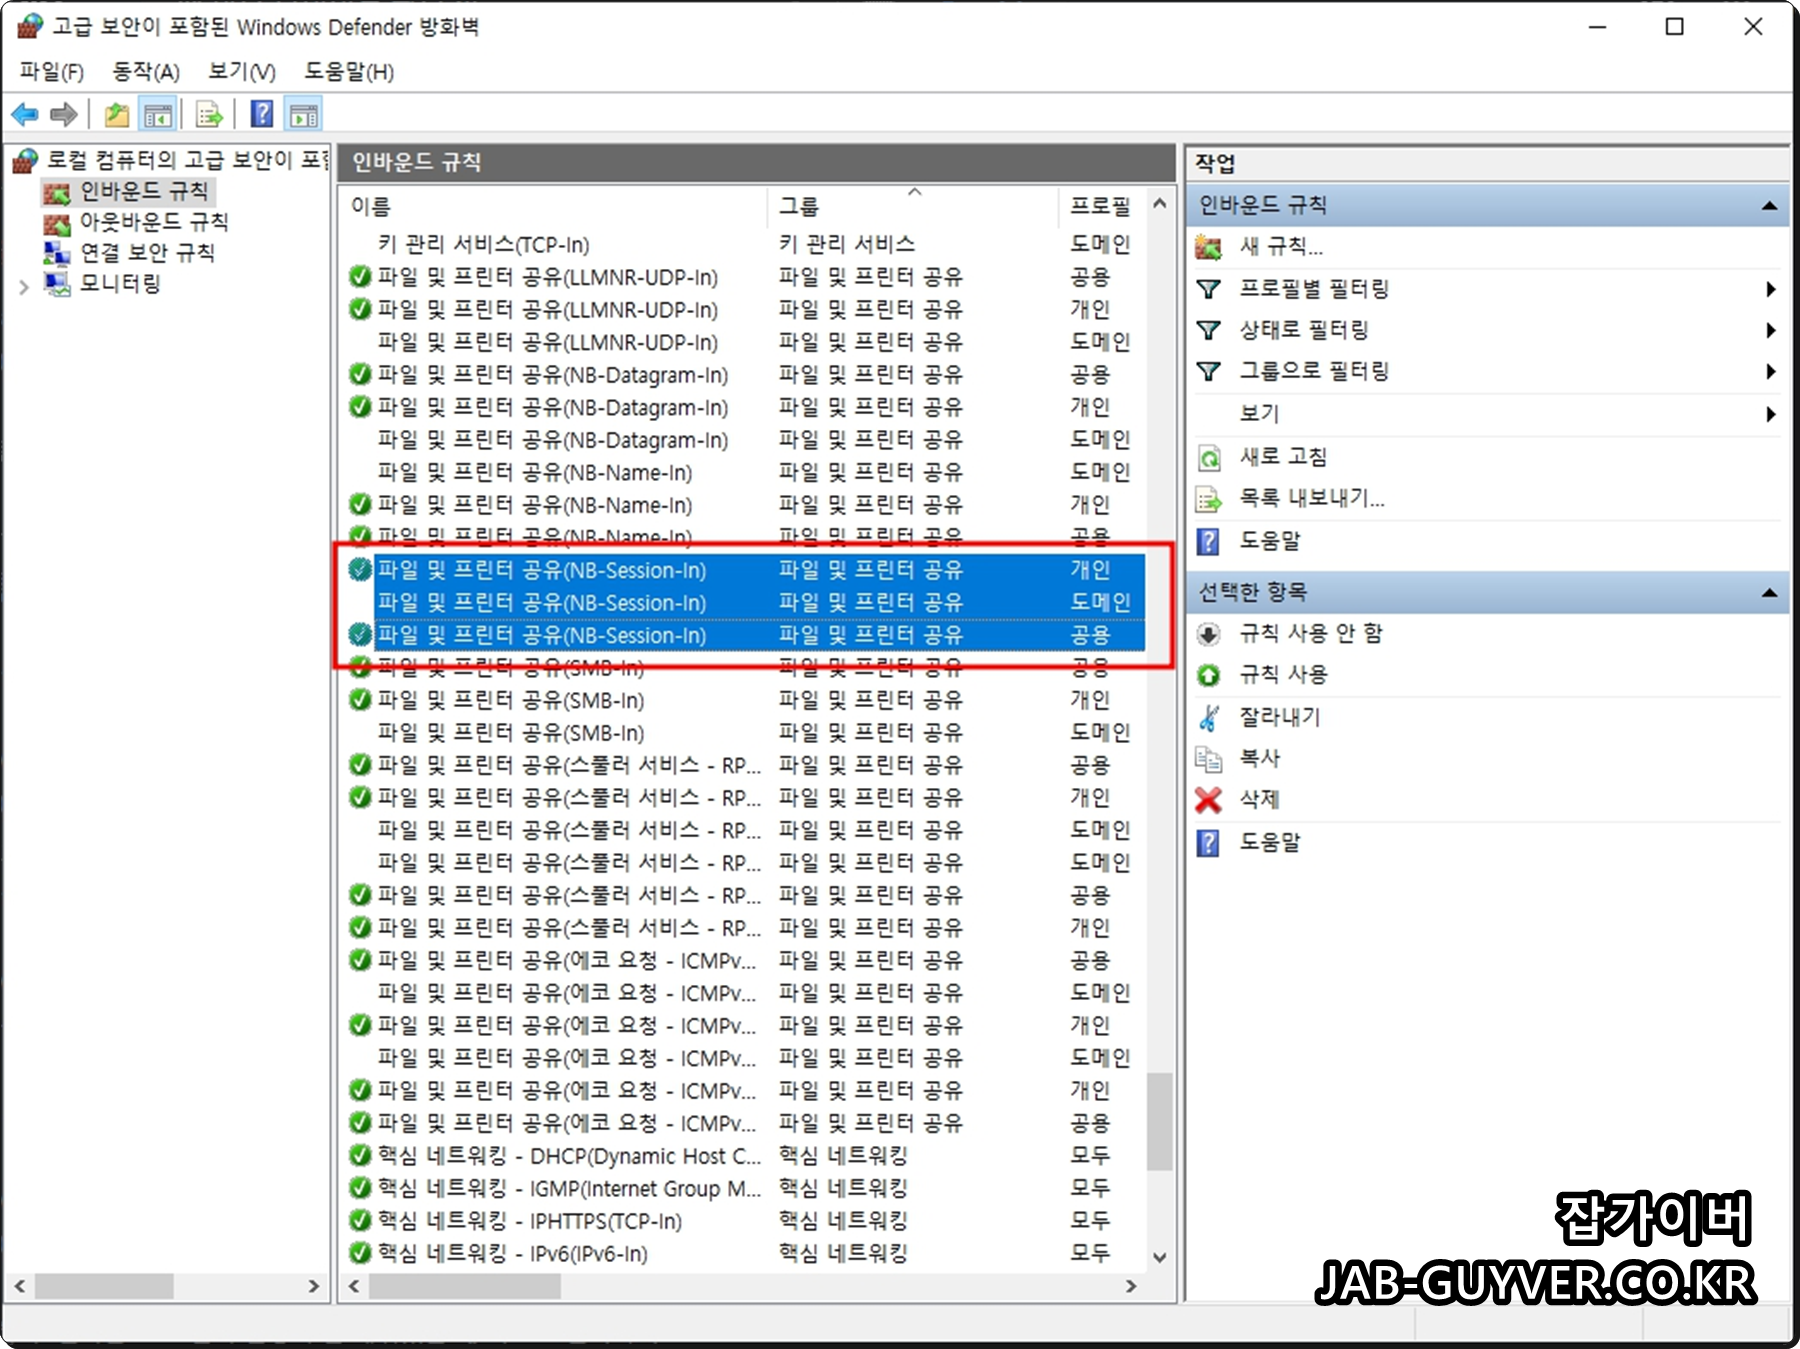Click the 목록 내보내기 export icon
Screen dimensions: 1800x1349
[1209, 499]
